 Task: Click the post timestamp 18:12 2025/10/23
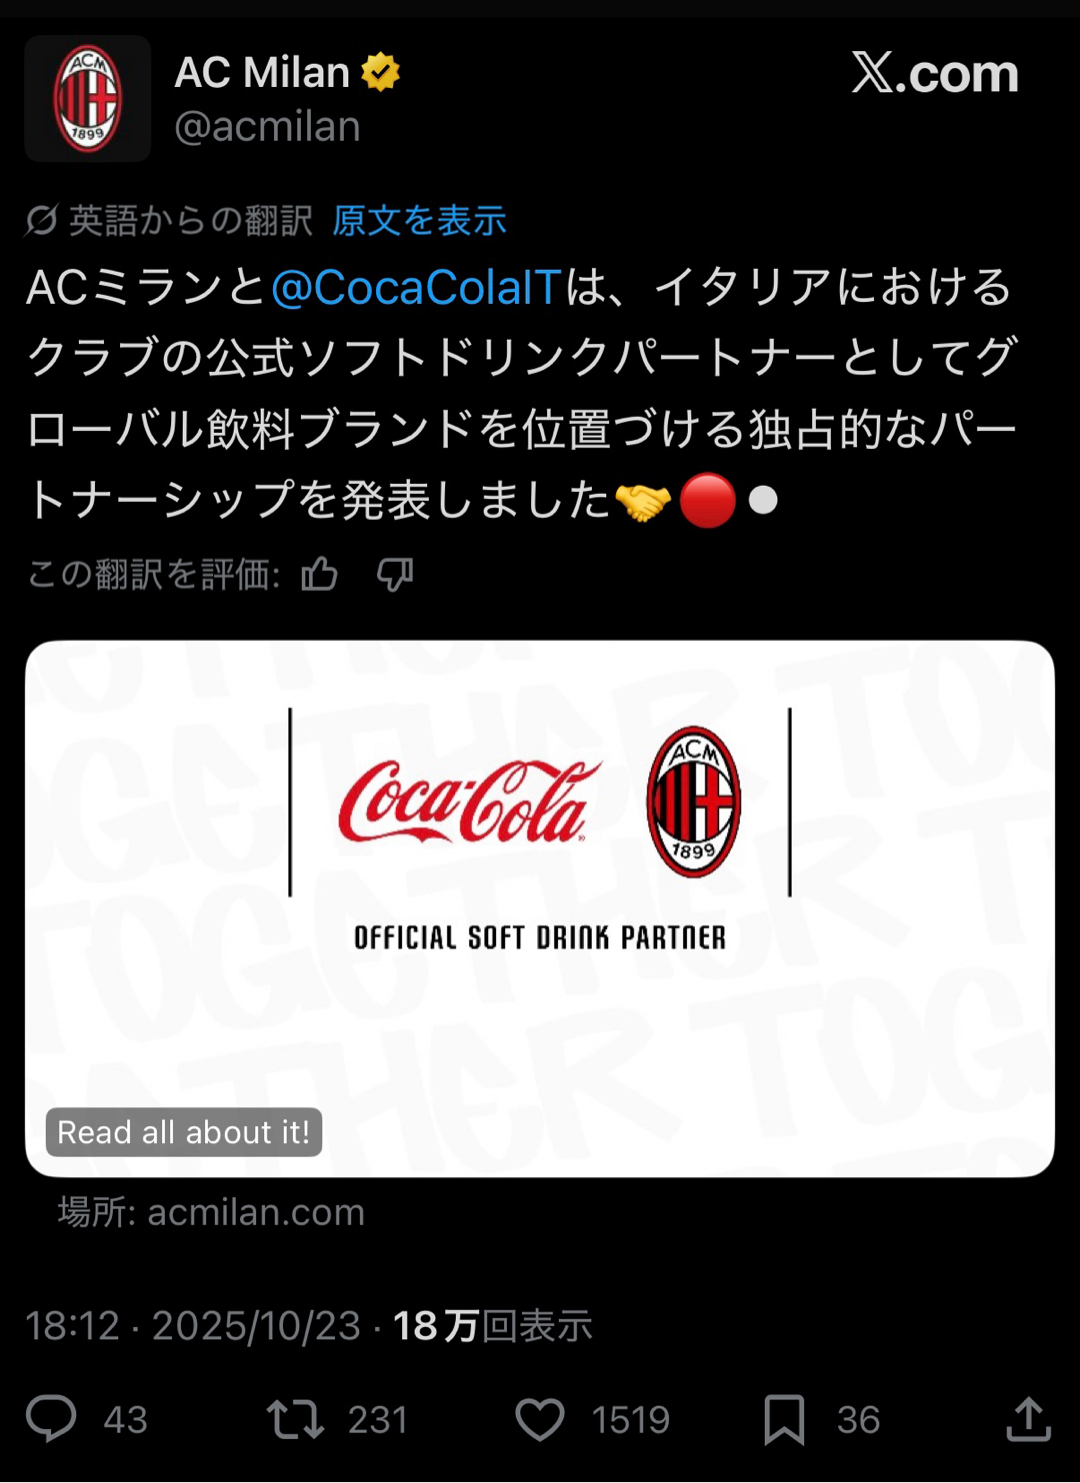tap(193, 1326)
